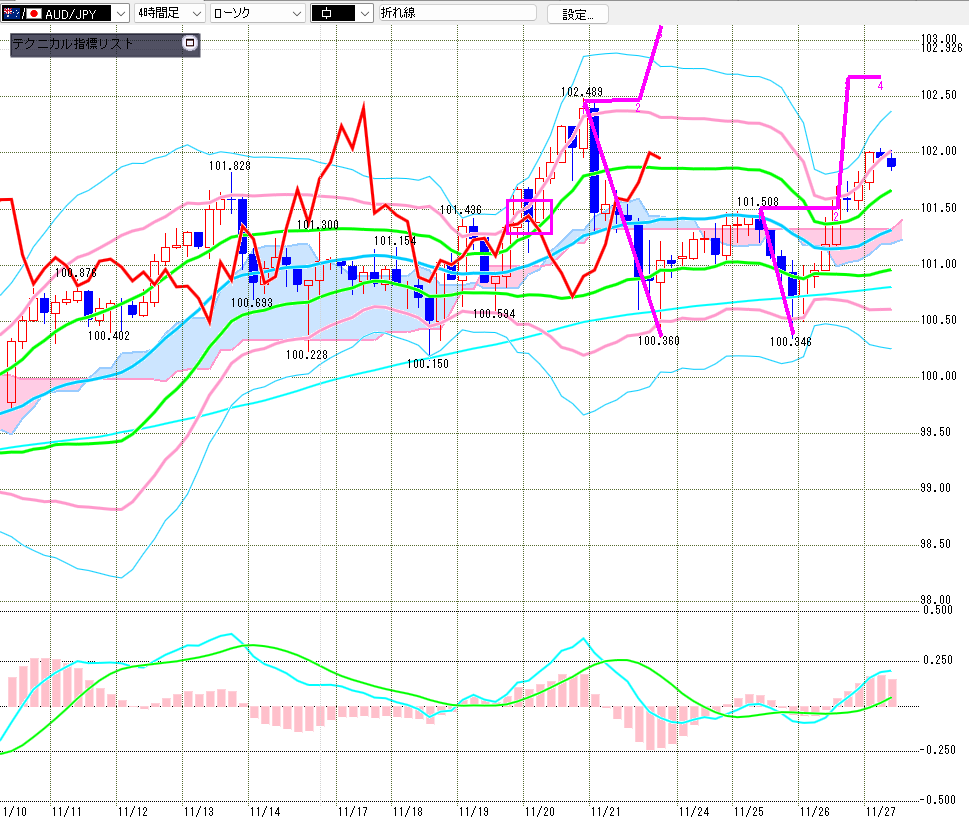Click the 102.489 high price label
The image size is (969, 822).
[581, 92]
